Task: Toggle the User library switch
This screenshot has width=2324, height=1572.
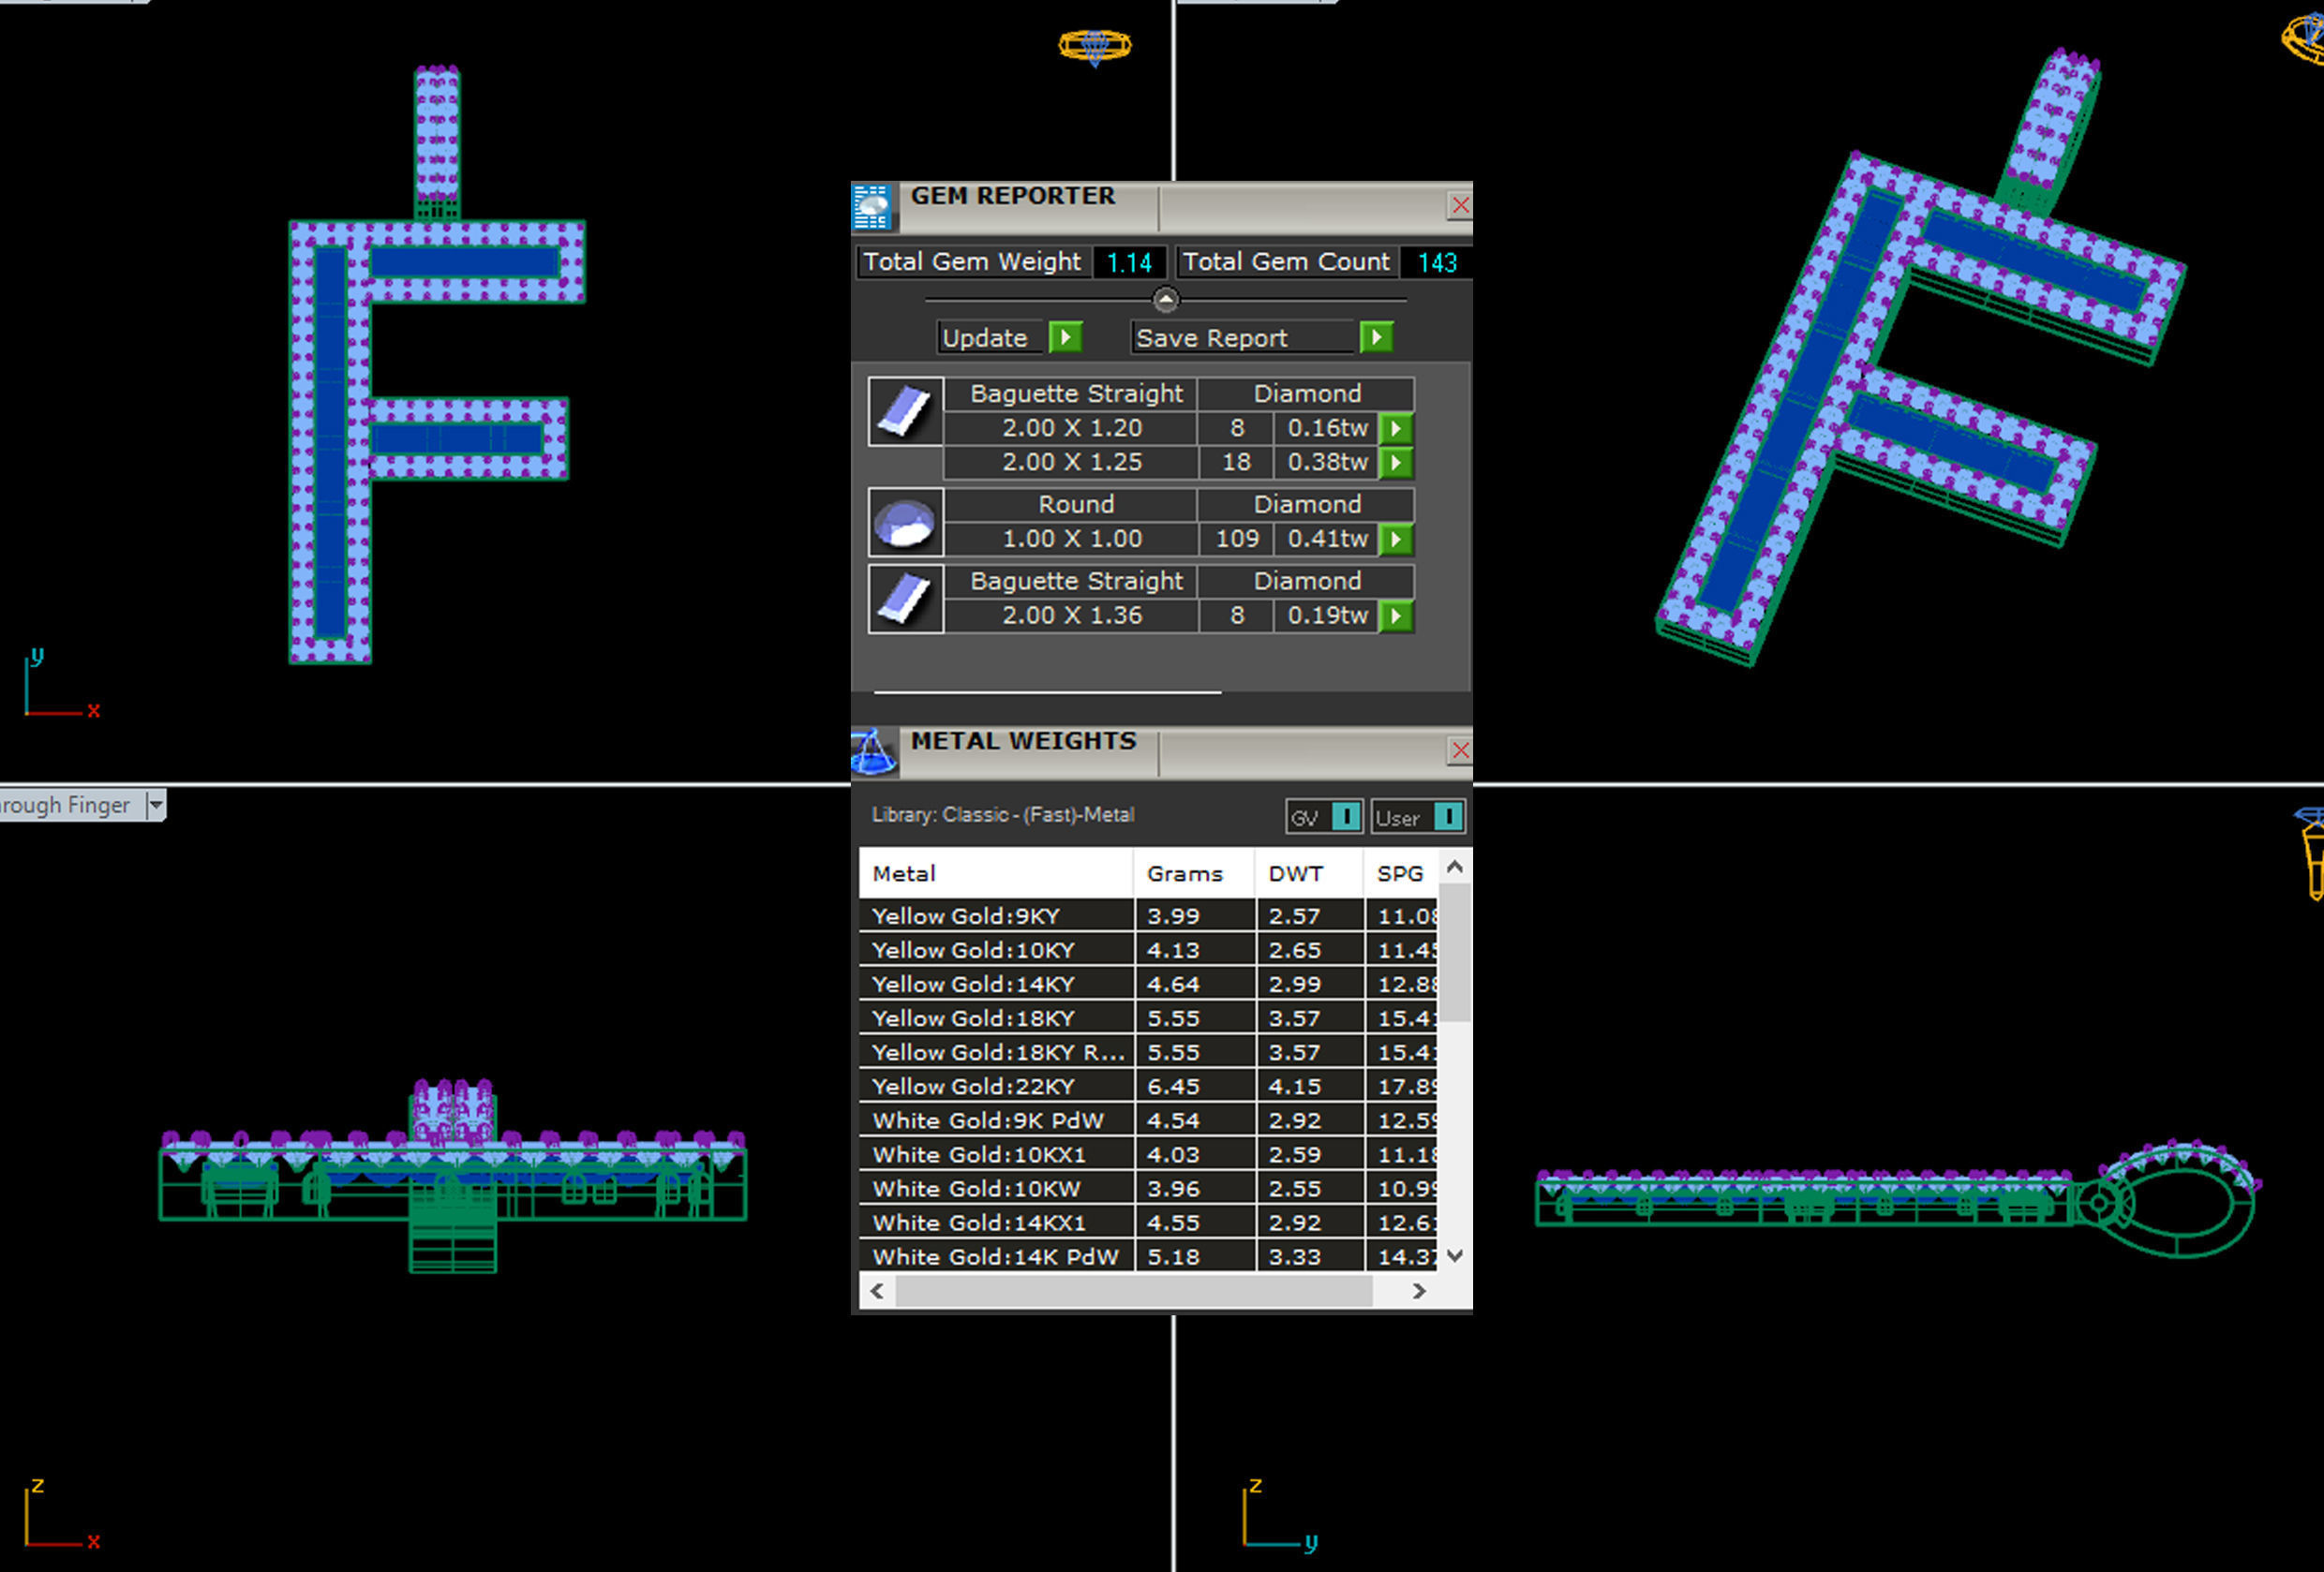Action: [1447, 818]
